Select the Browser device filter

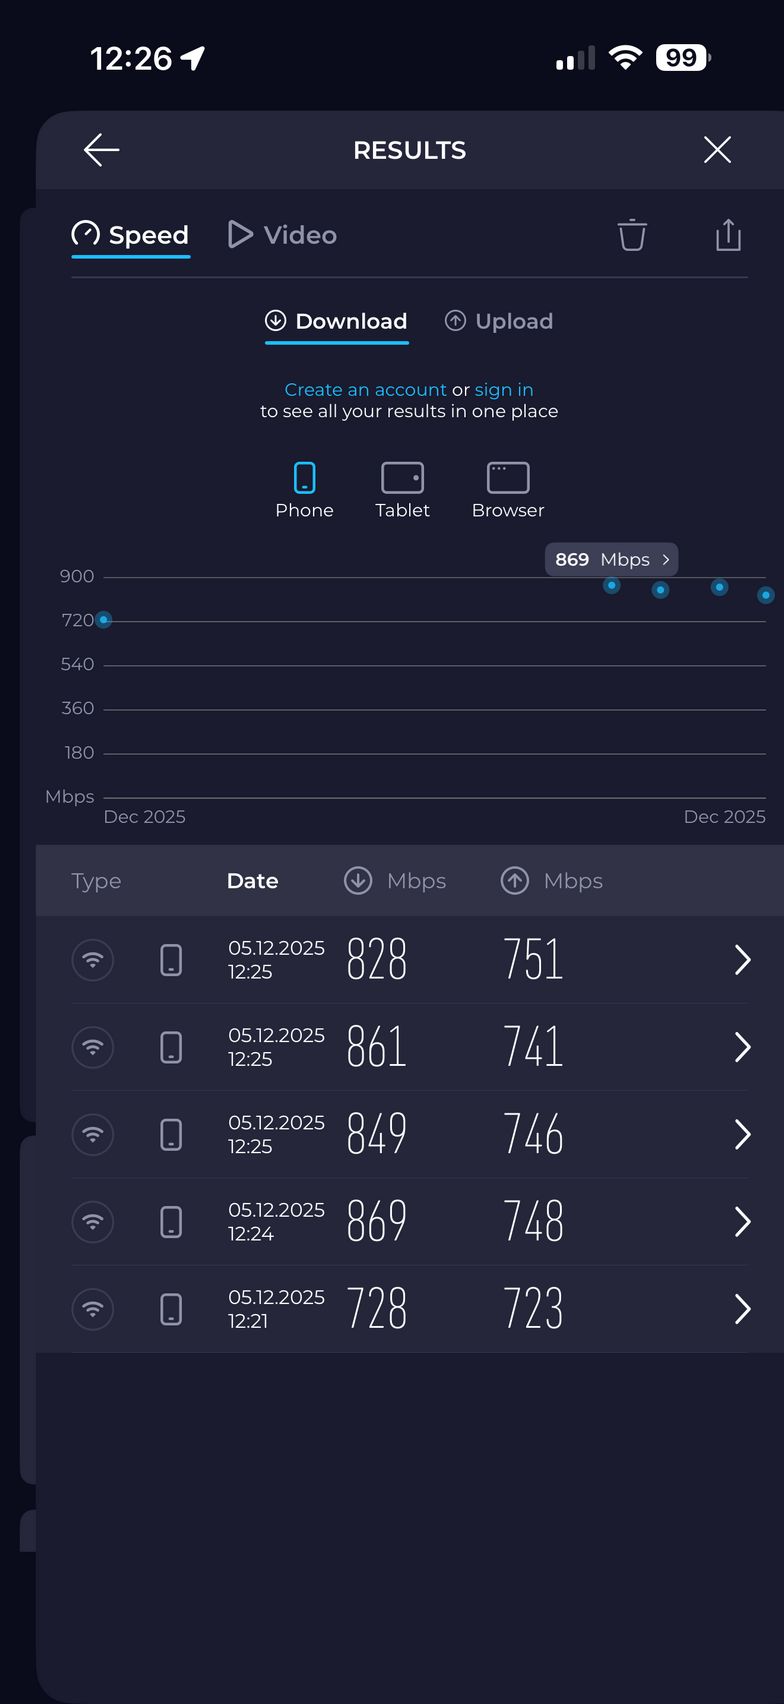click(x=508, y=490)
